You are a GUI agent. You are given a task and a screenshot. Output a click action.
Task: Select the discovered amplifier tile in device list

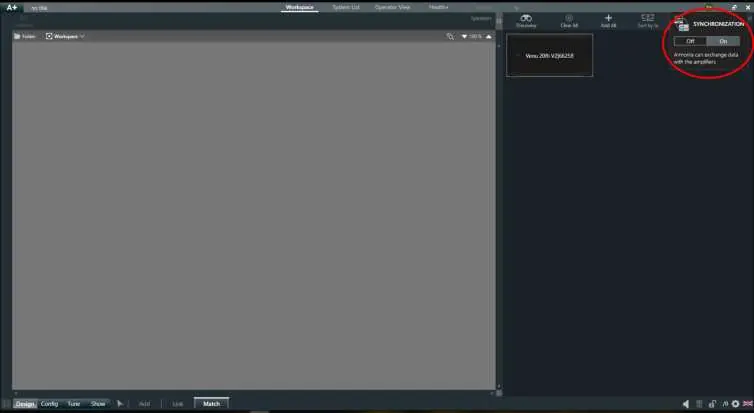(549, 55)
